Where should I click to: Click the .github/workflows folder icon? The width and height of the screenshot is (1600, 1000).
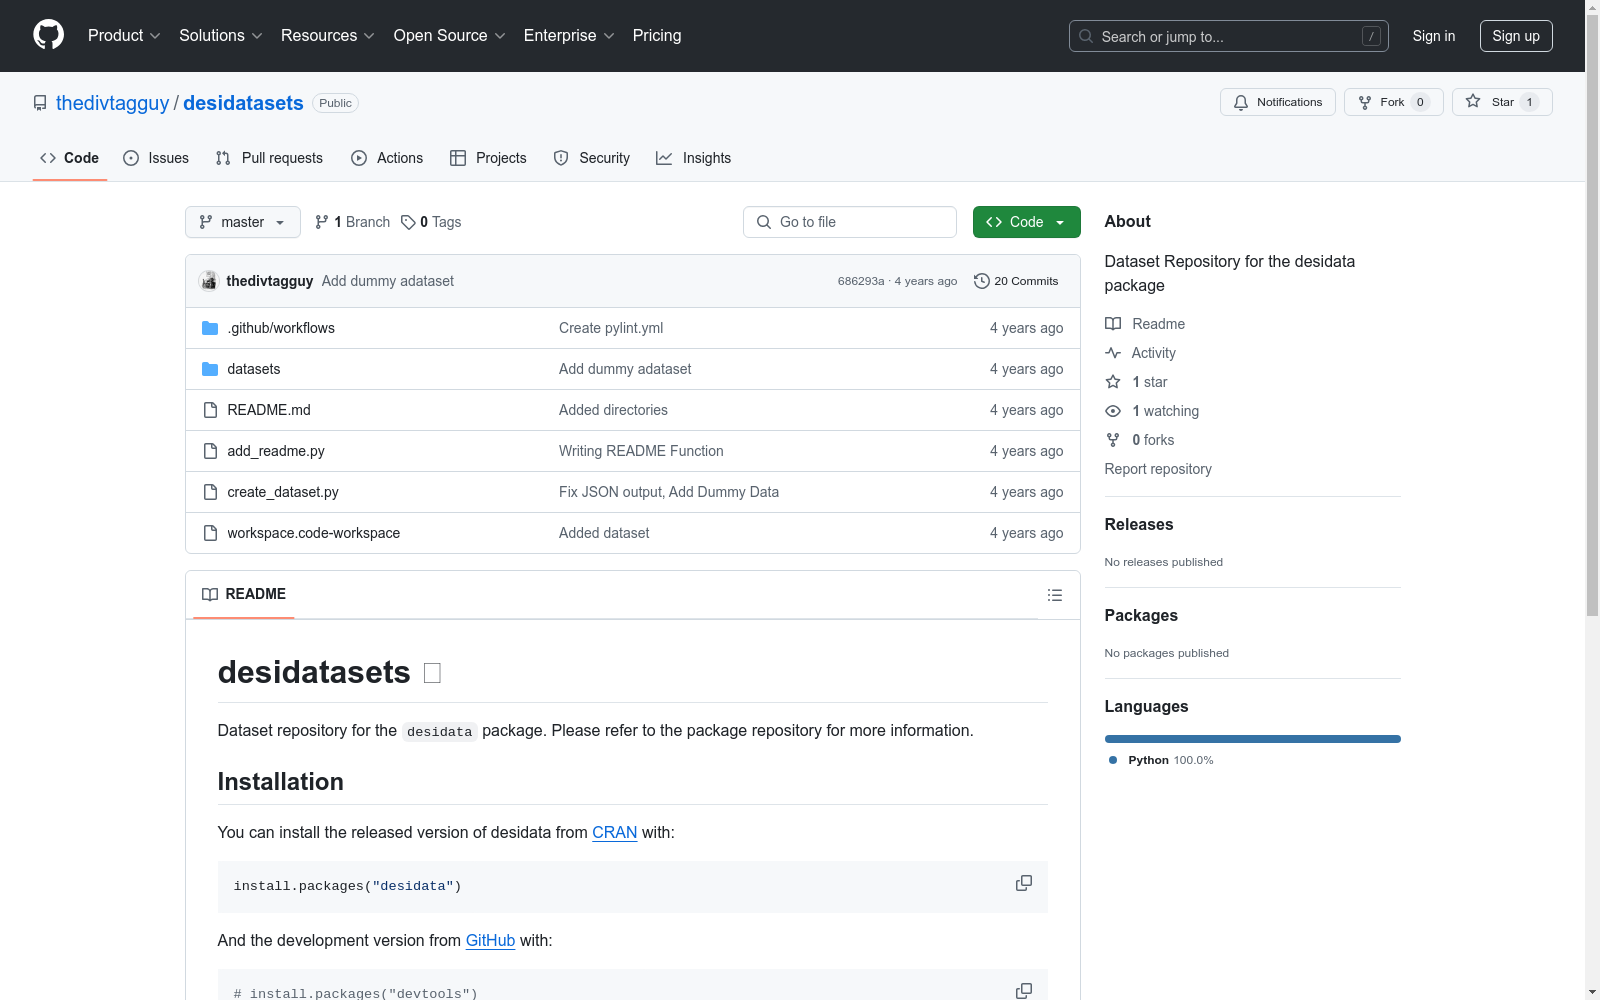coord(210,328)
